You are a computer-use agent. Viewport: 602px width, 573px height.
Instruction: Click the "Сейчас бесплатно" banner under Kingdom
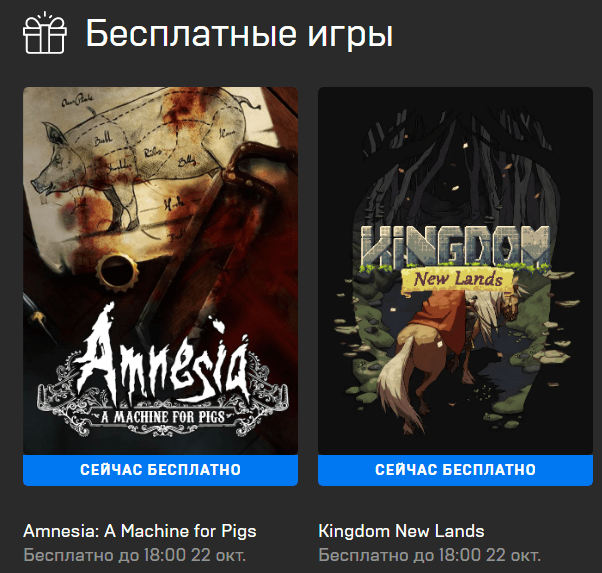455,470
